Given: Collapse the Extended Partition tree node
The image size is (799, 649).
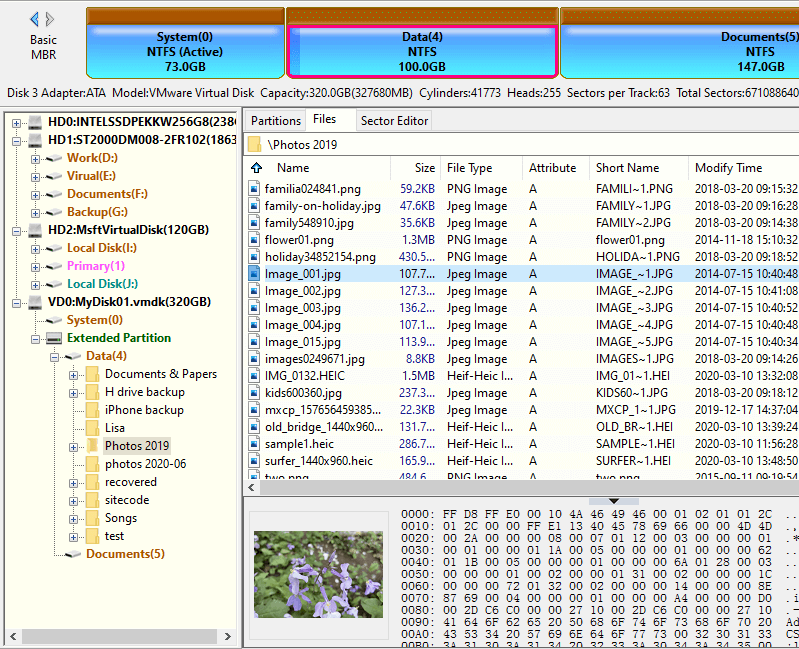Looking at the screenshot, I should [x=35, y=338].
